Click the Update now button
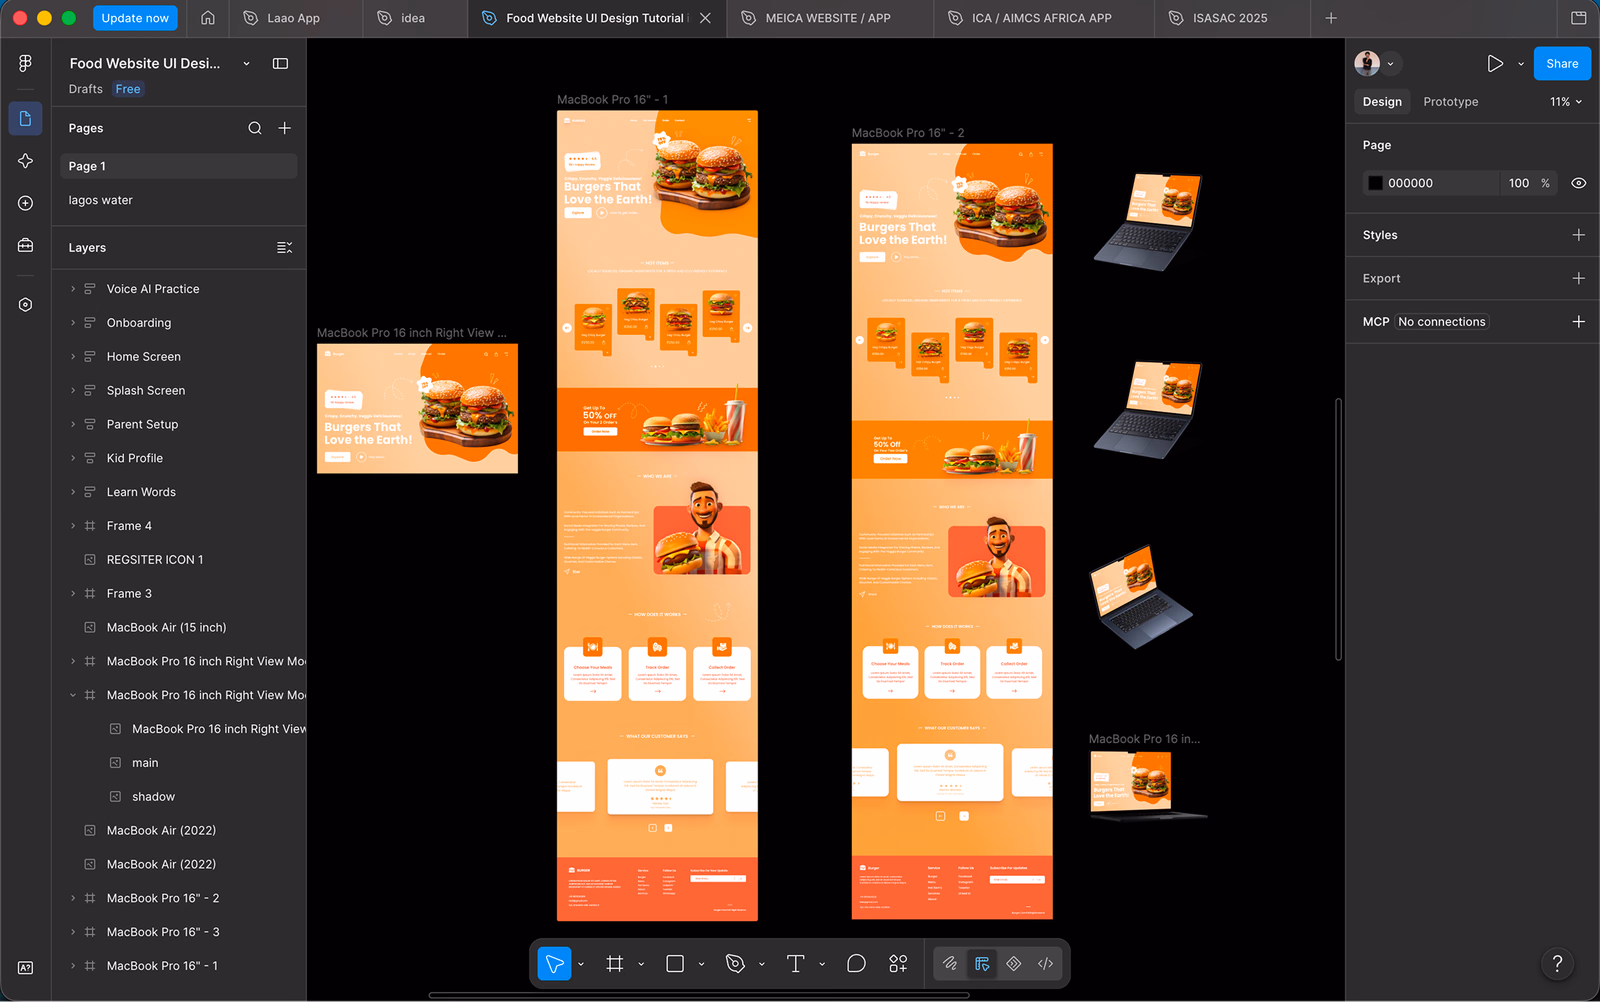 tap(135, 18)
